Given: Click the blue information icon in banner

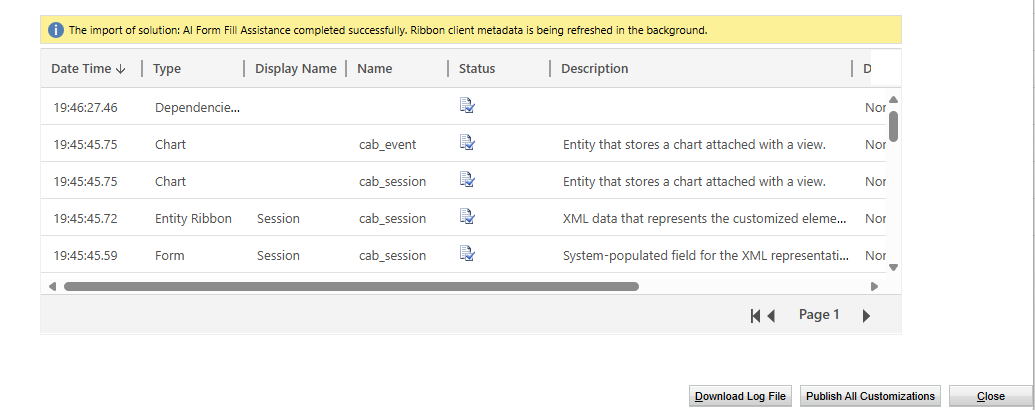Looking at the screenshot, I should [56, 30].
